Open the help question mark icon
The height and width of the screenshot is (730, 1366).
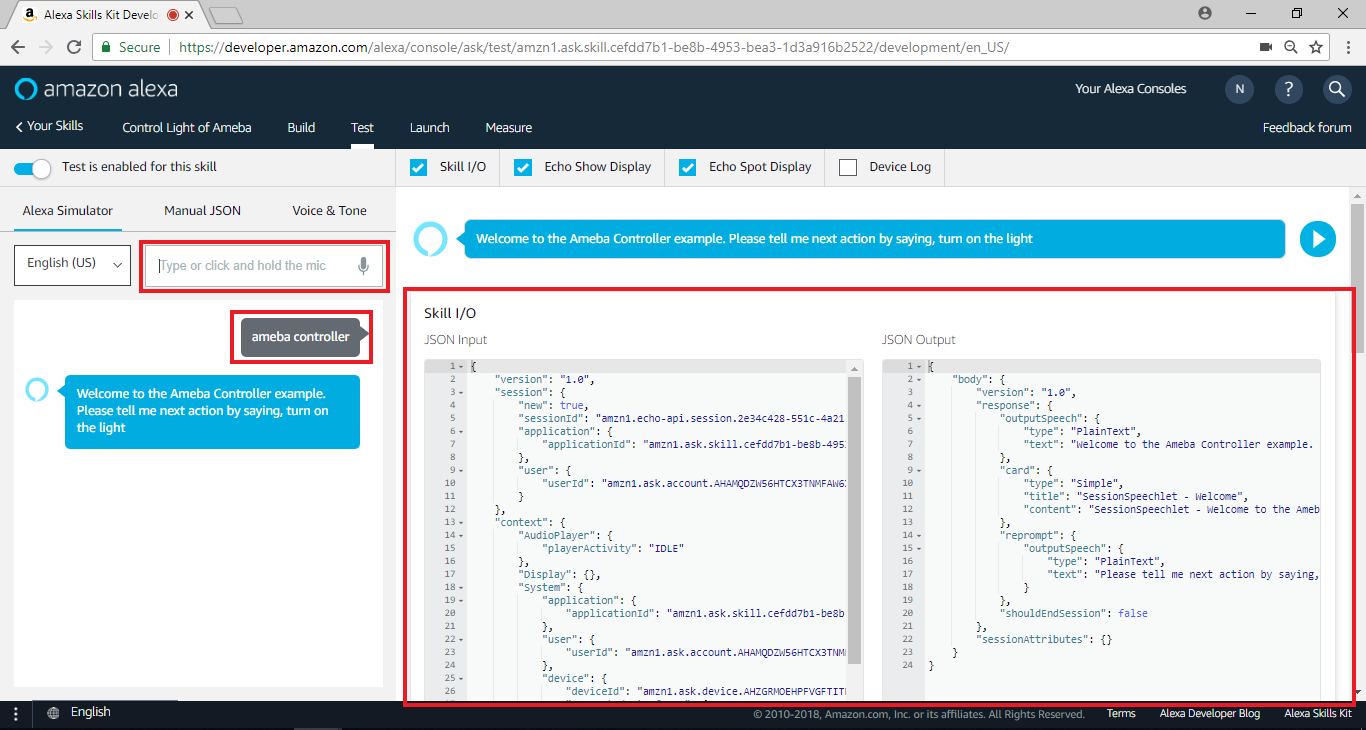(x=1289, y=89)
